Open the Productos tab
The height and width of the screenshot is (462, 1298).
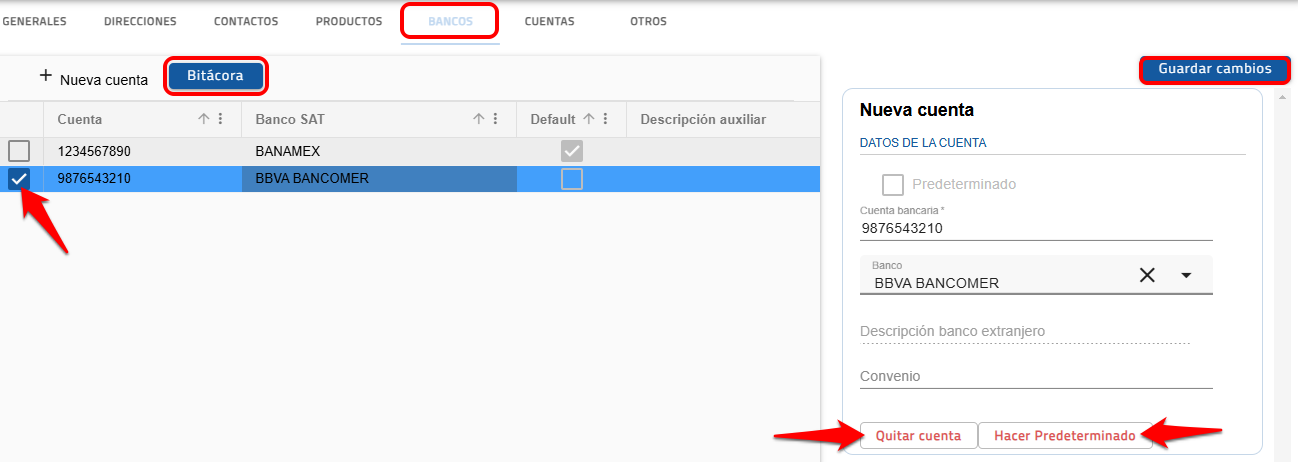[349, 21]
